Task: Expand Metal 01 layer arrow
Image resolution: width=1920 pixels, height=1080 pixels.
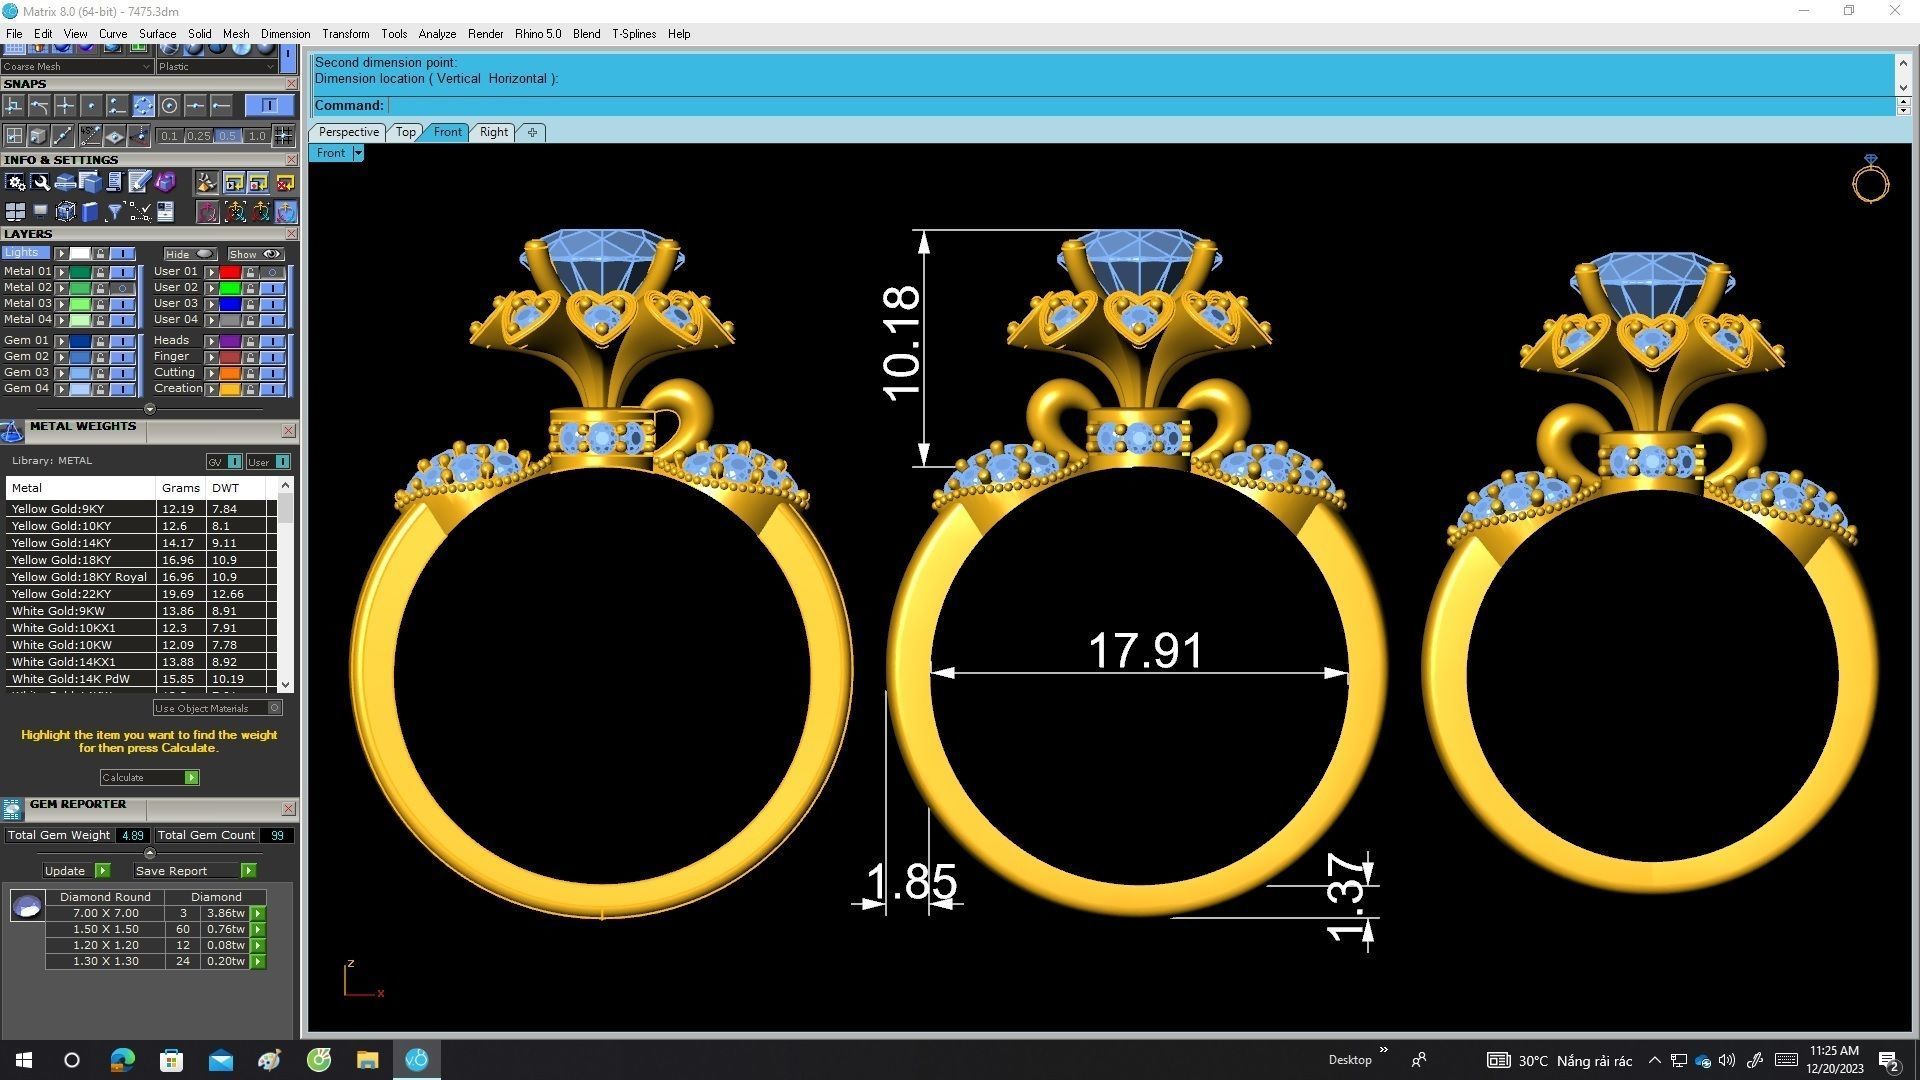Action: tap(61, 272)
